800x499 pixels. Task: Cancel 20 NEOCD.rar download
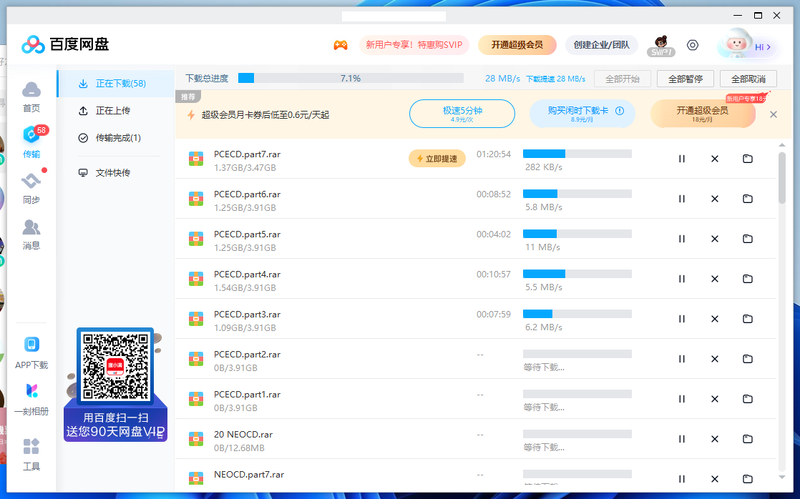(x=715, y=439)
